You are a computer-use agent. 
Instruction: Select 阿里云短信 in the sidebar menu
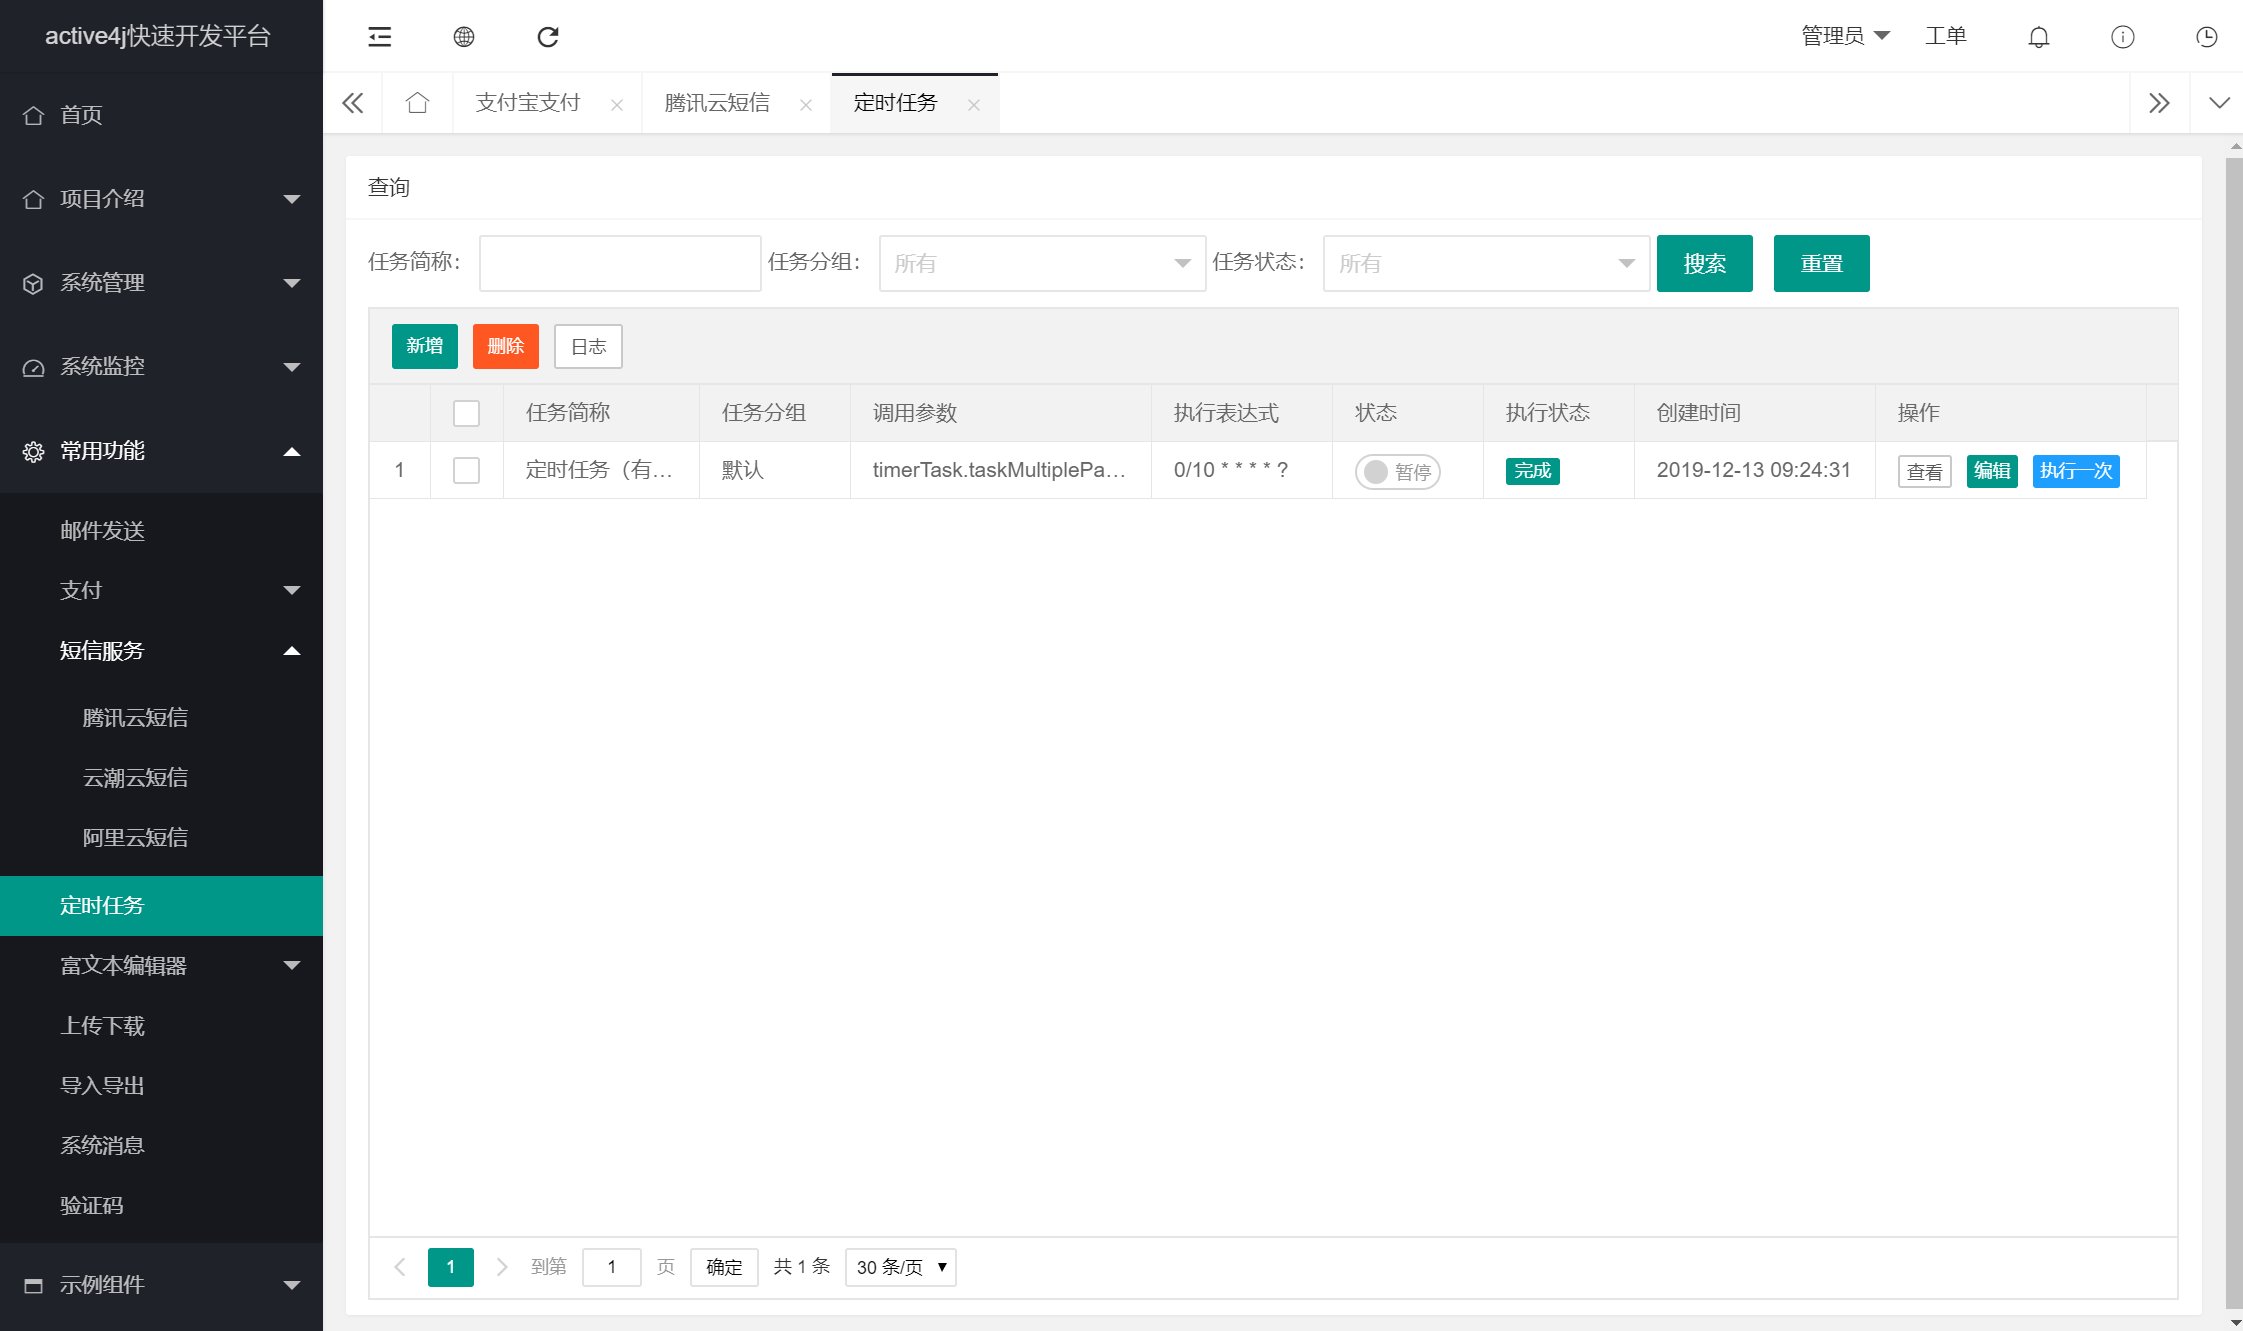click(x=135, y=837)
